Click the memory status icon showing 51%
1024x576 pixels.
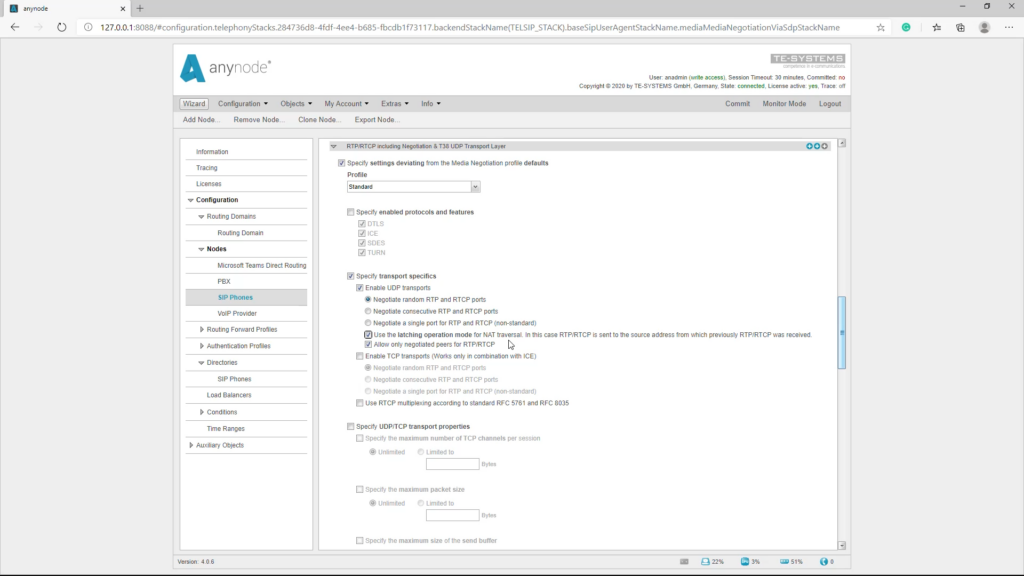[784, 562]
